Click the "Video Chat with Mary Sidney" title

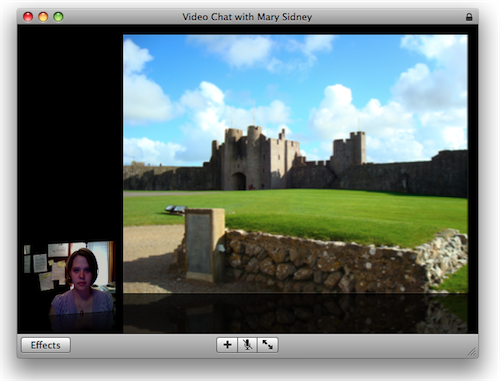[x=247, y=17]
